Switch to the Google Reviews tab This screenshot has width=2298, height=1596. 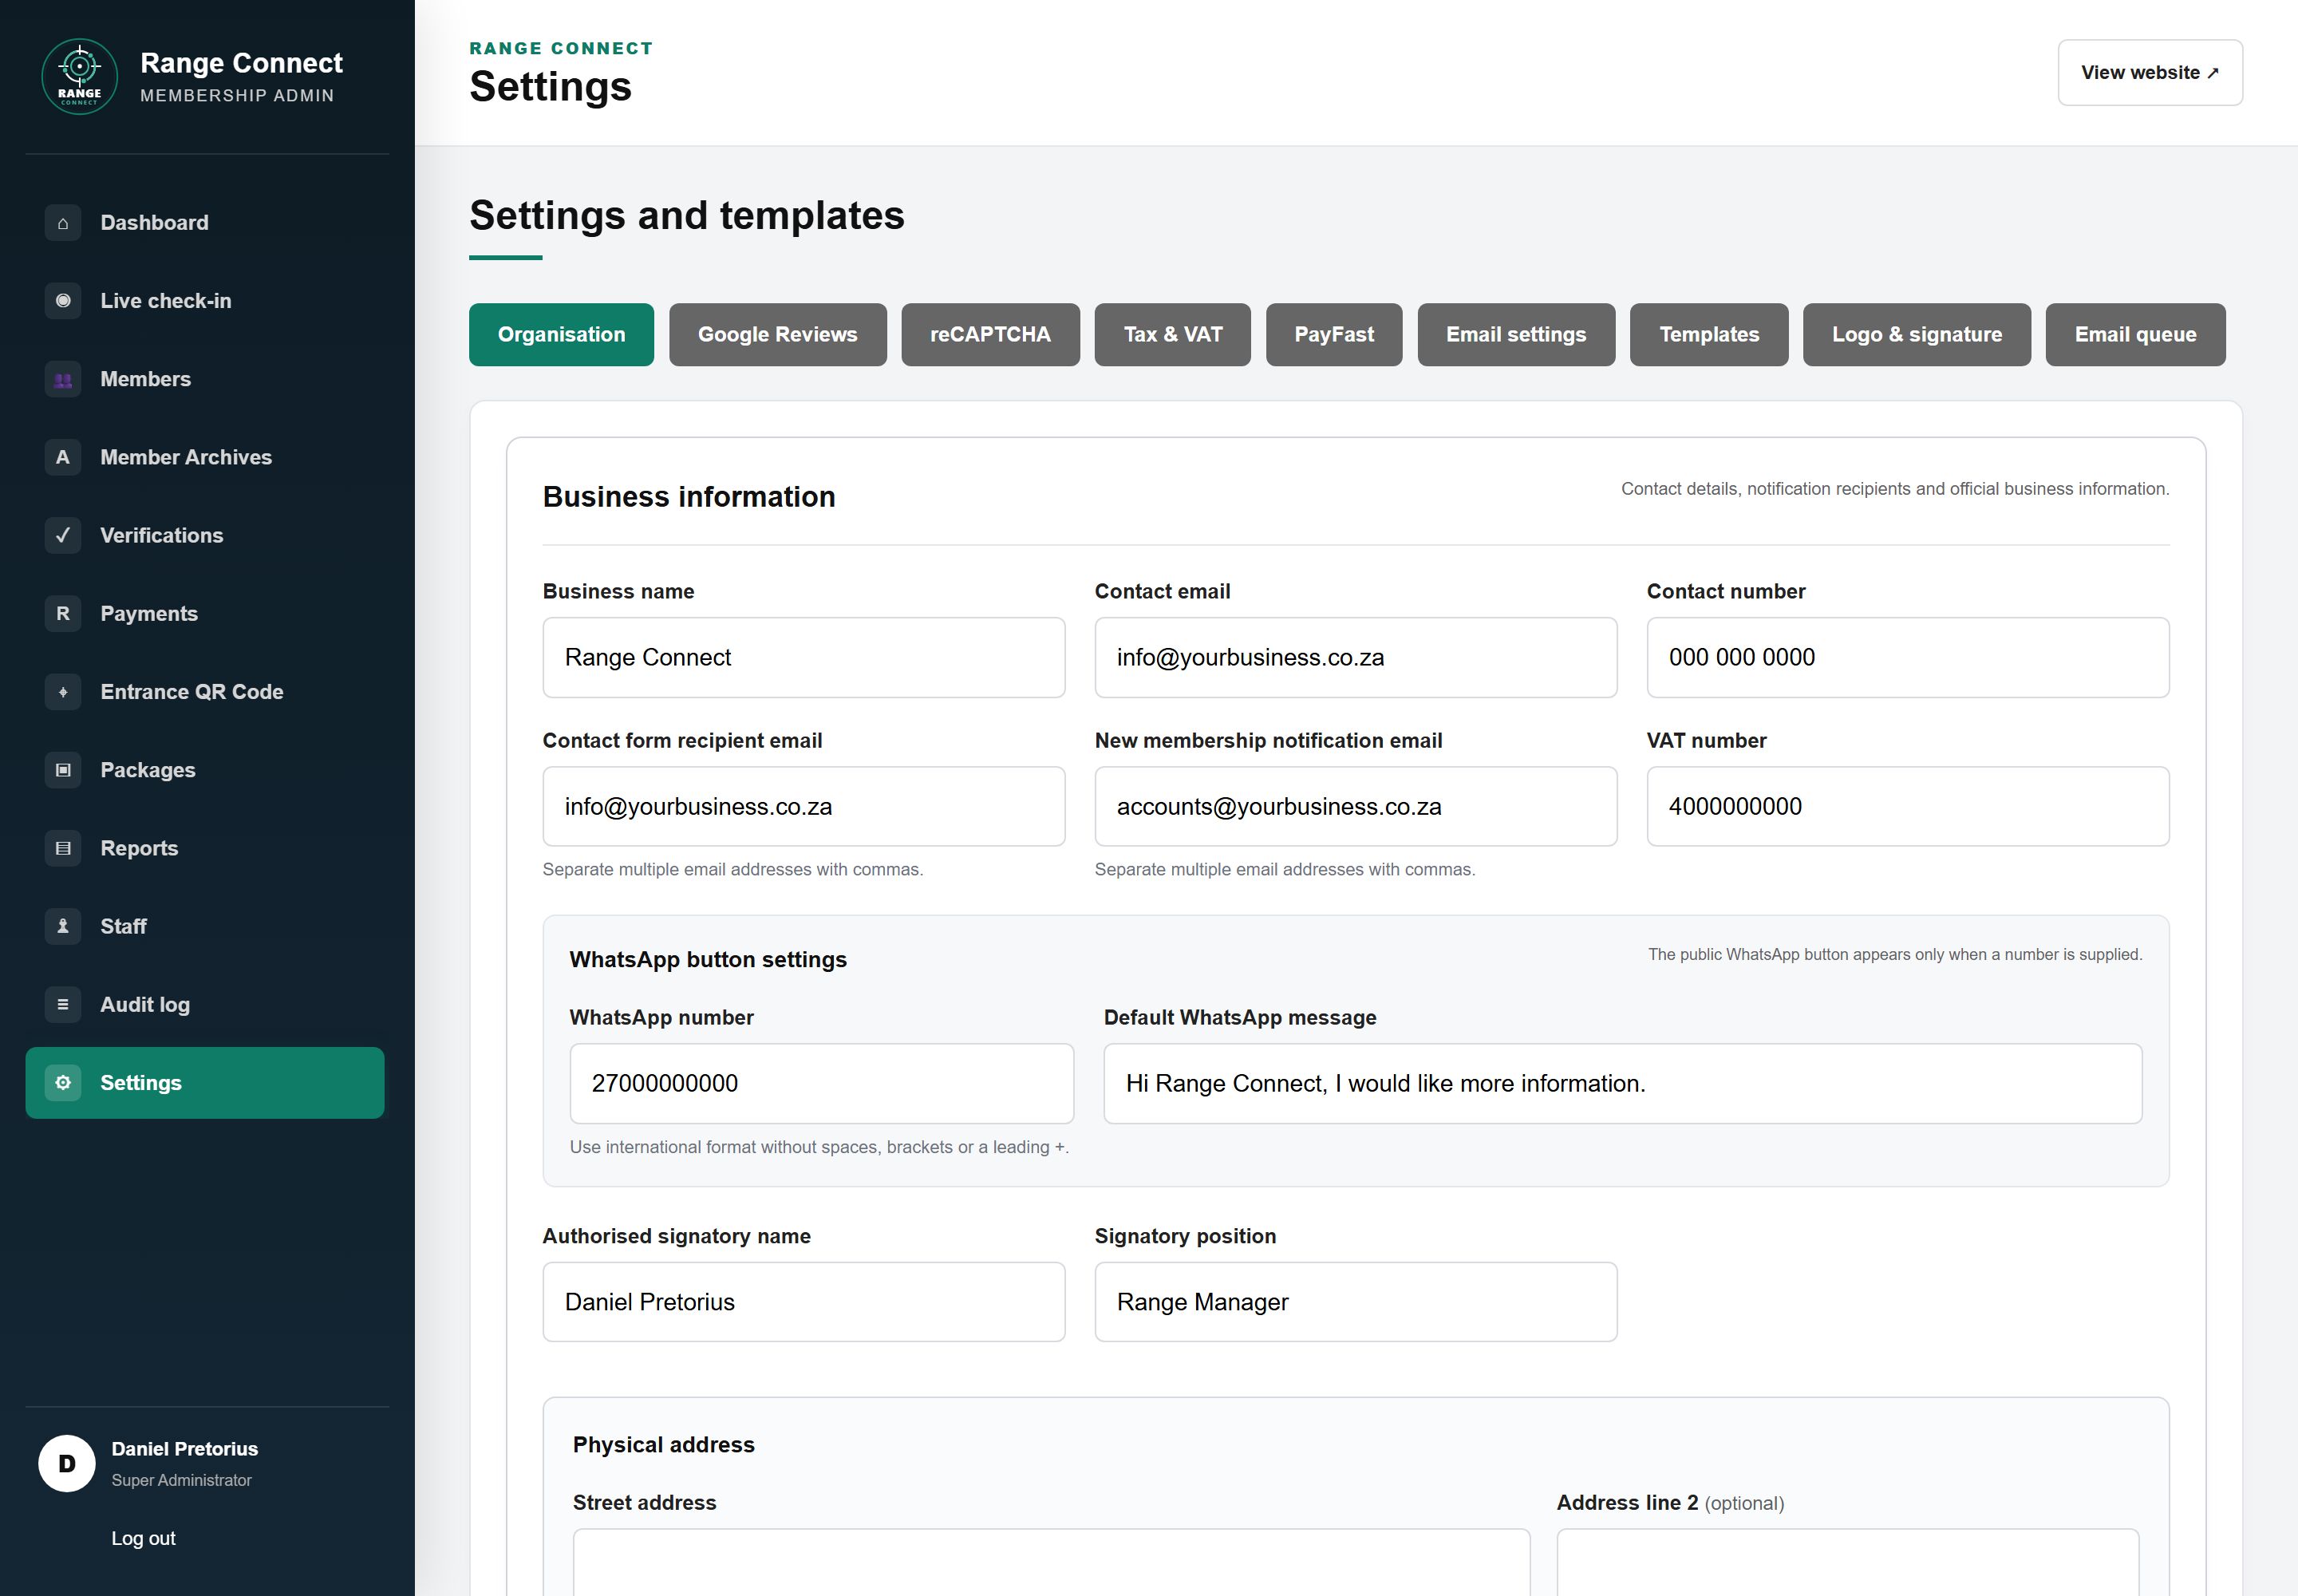pos(777,334)
